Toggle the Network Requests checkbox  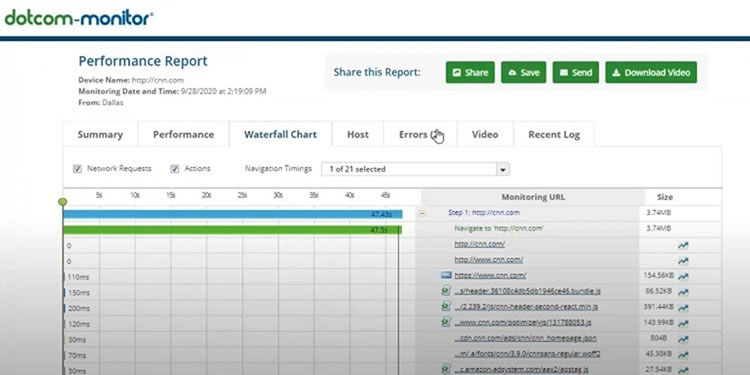(77, 169)
